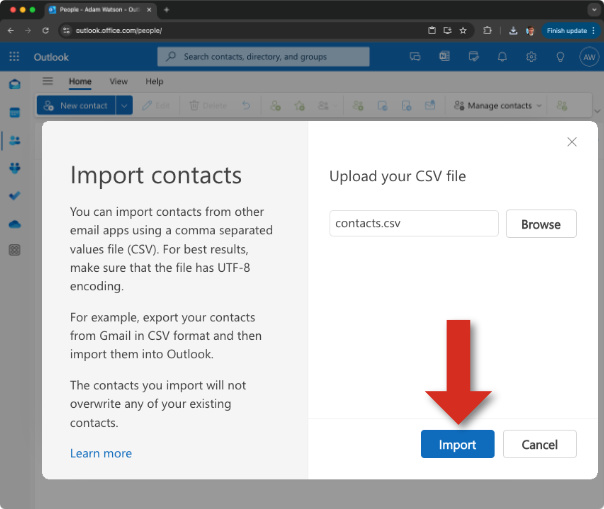The width and height of the screenshot is (604, 509).
Task: Open notifications bell icon
Action: point(502,57)
